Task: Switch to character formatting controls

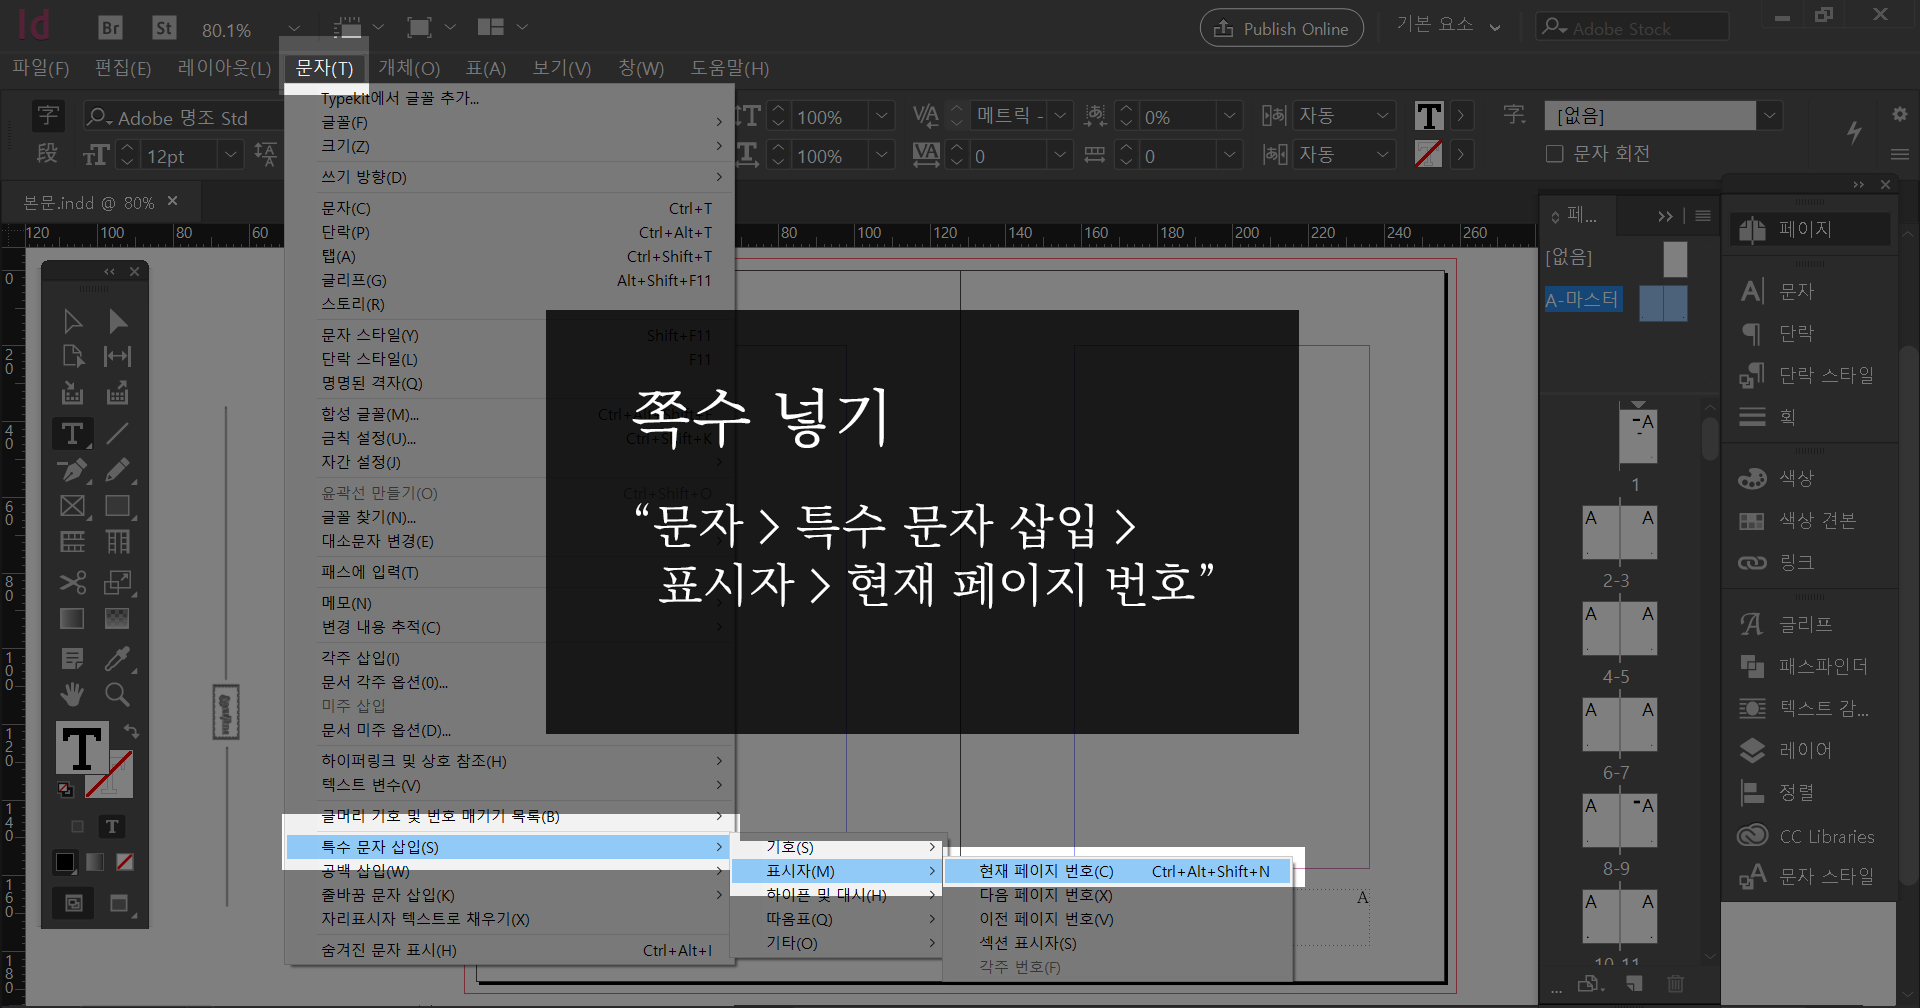Action: (x=47, y=116)
